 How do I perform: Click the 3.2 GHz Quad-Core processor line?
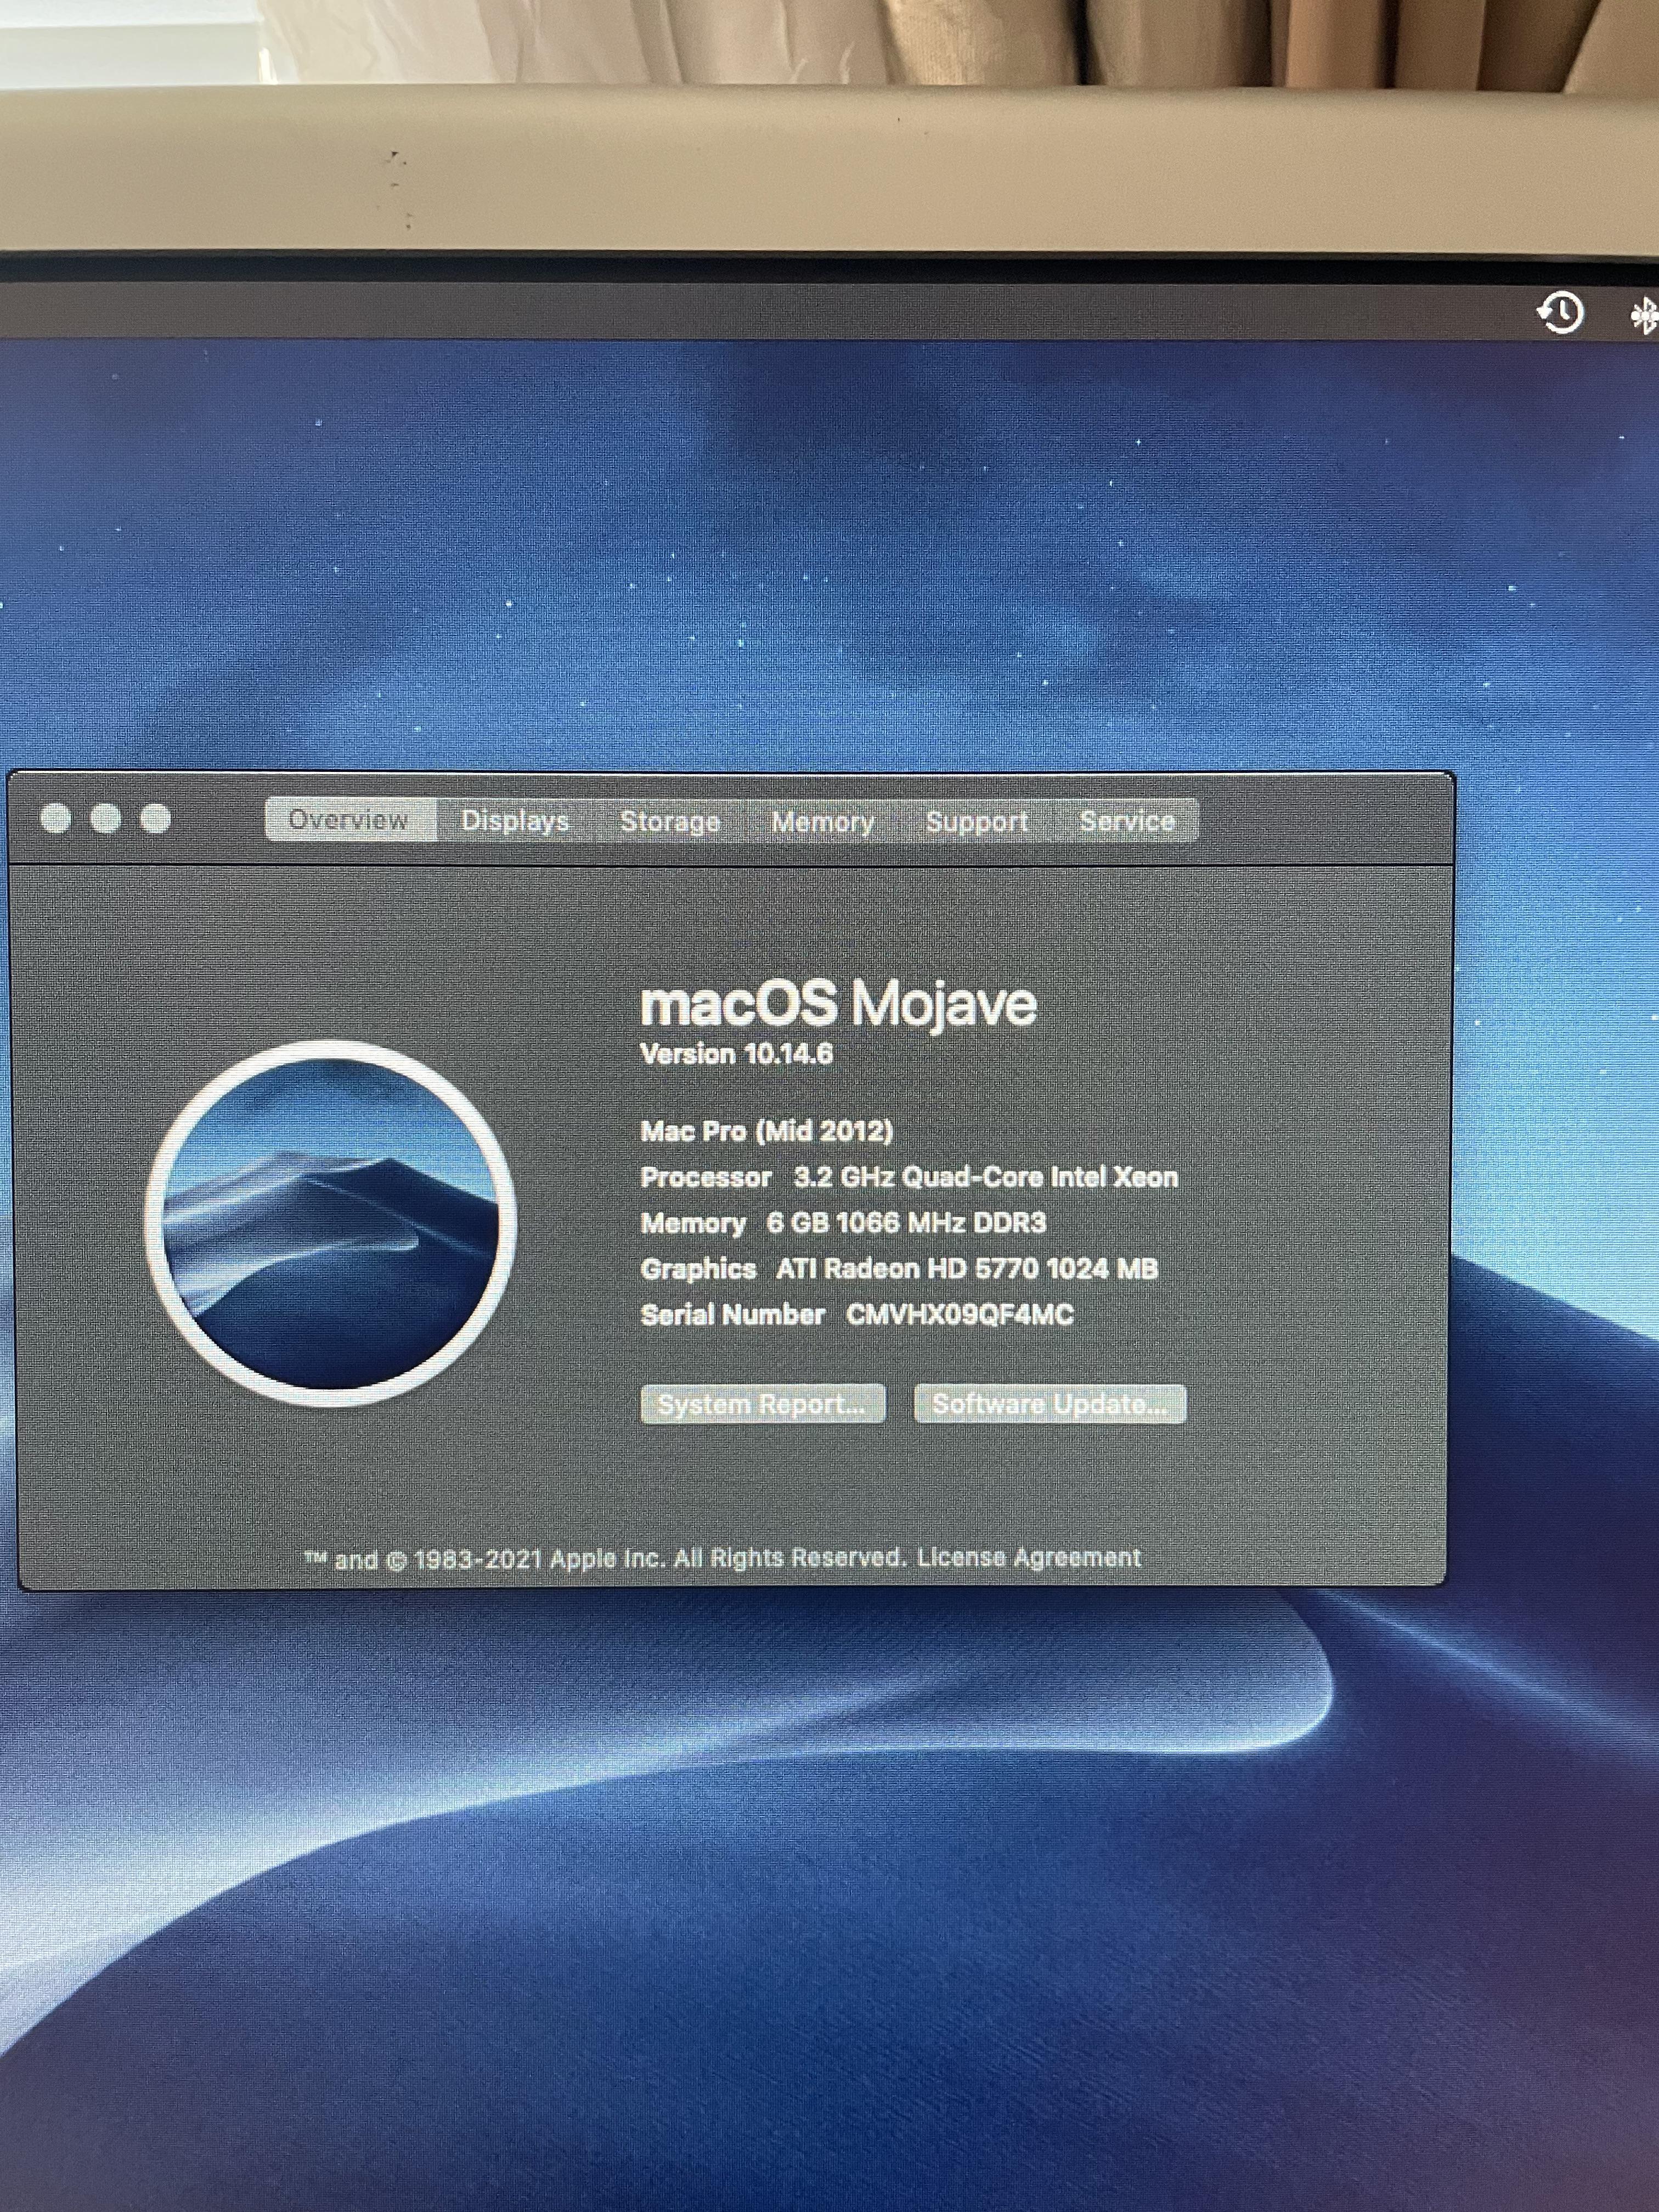pos(910,1178)
